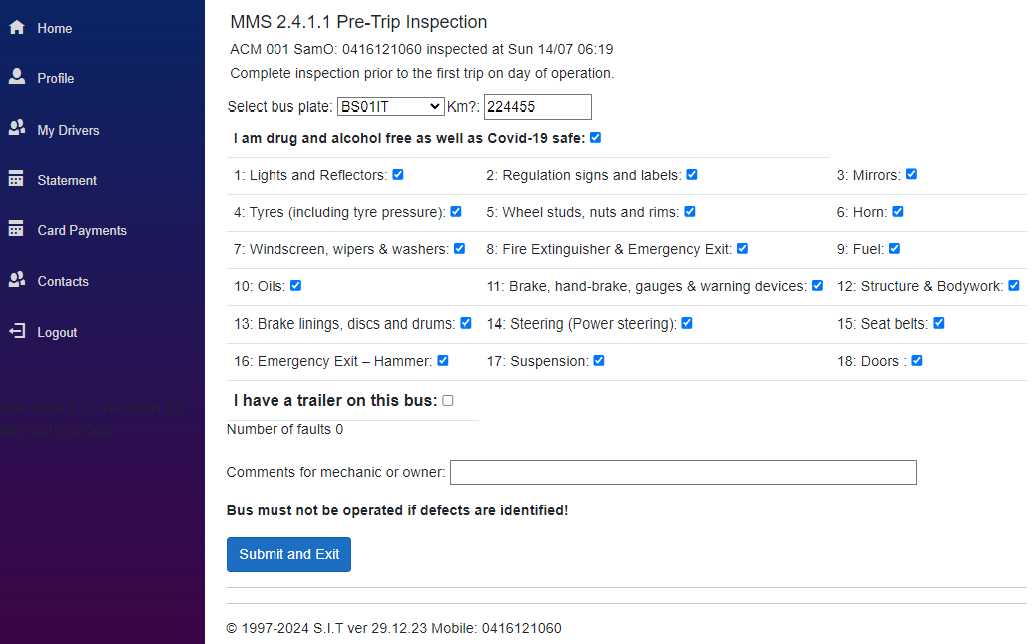Viewport: 1035px width, 644px height.
Task: Click the Card Payments grid icon
Action: [x=17, y=228]
